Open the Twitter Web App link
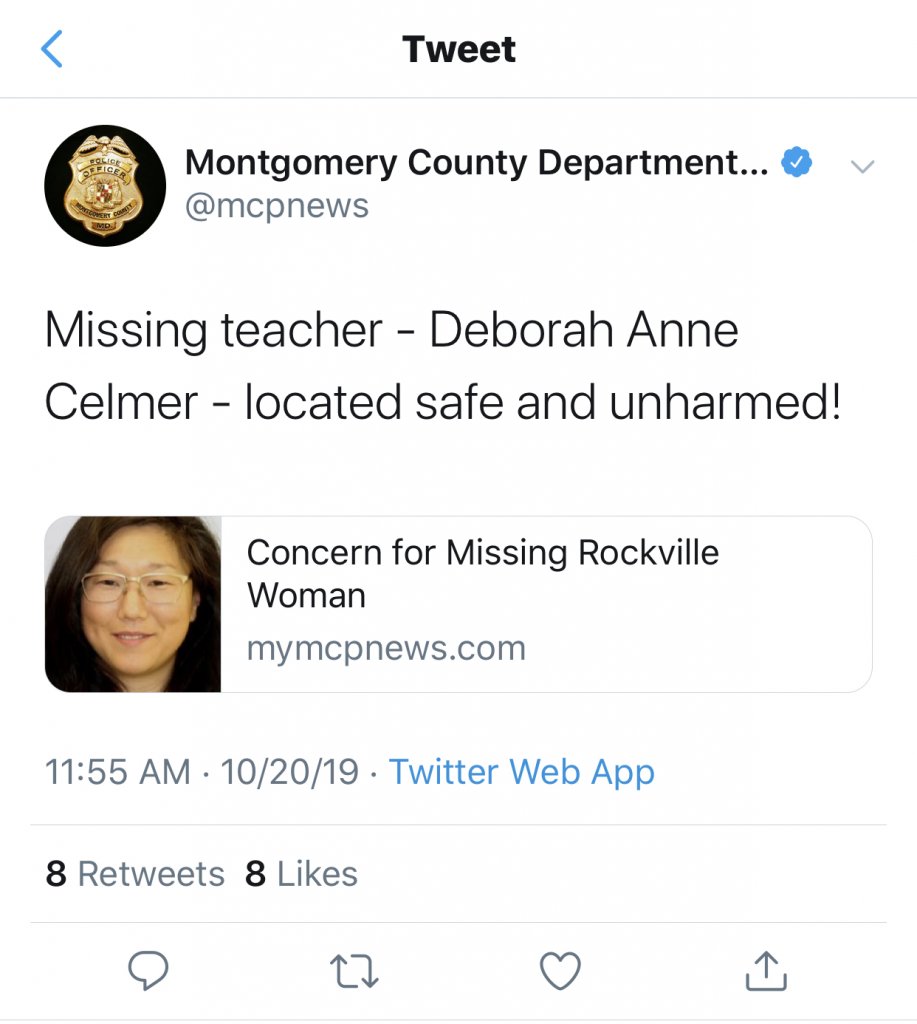 click(x=521, y=772)
